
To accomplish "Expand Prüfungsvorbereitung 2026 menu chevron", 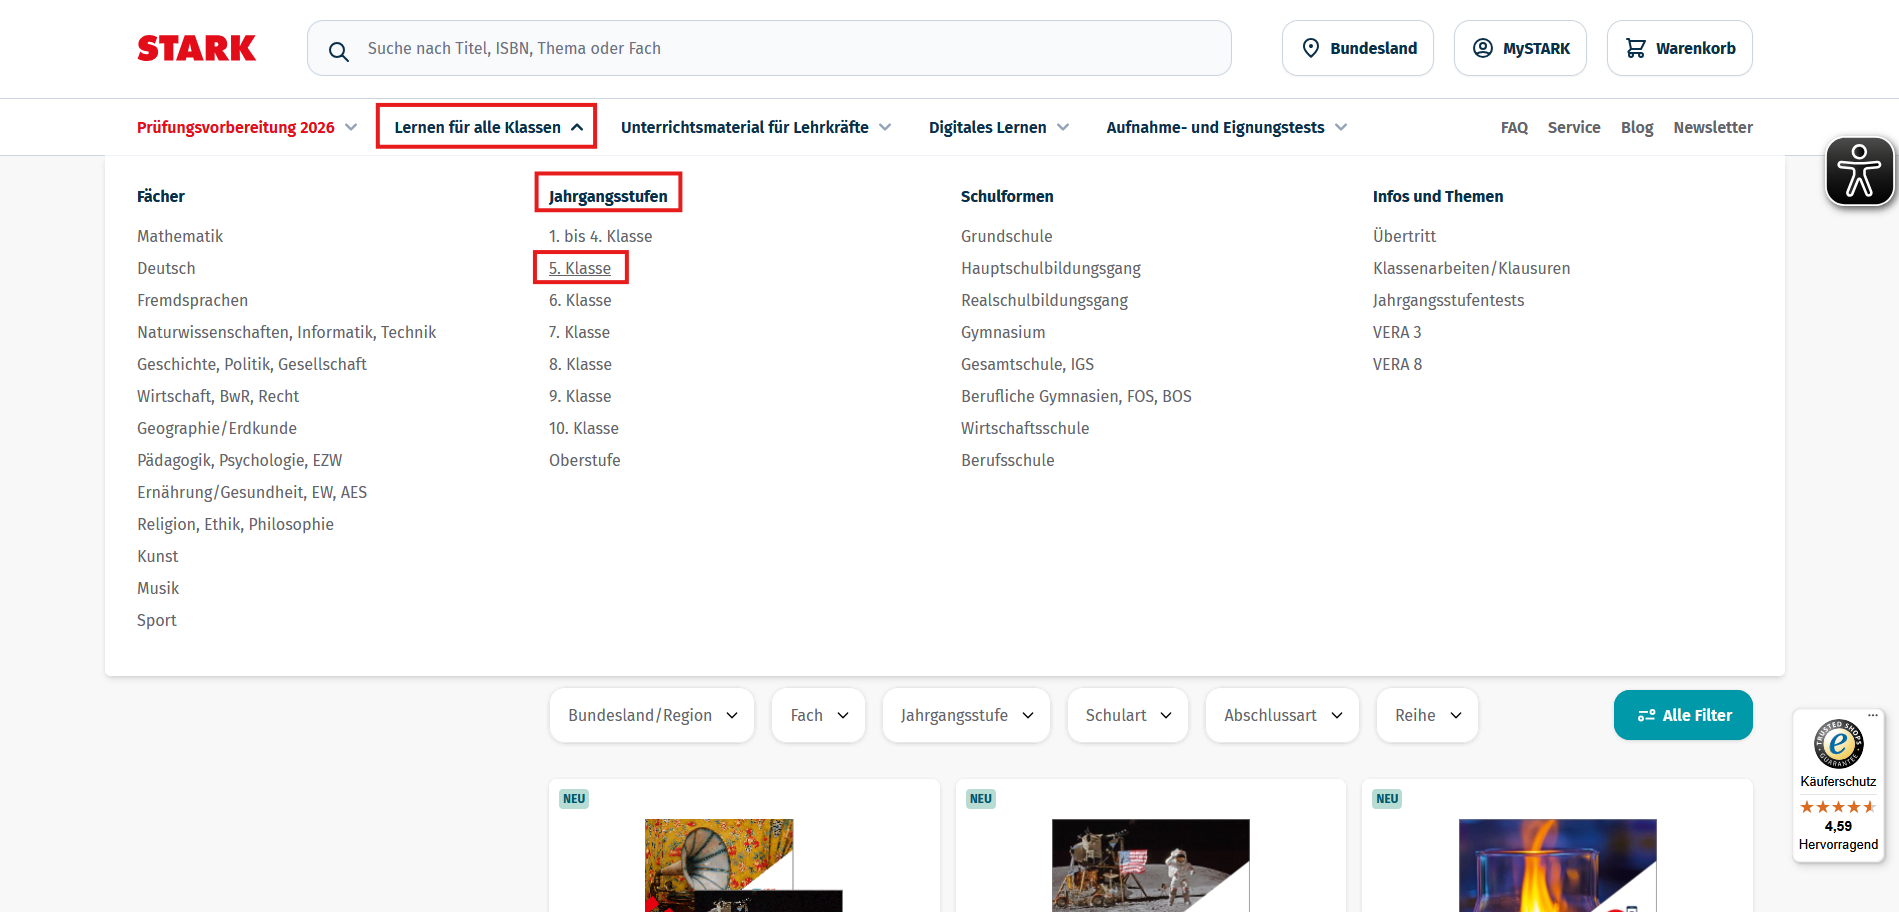I will coord(351,127).
